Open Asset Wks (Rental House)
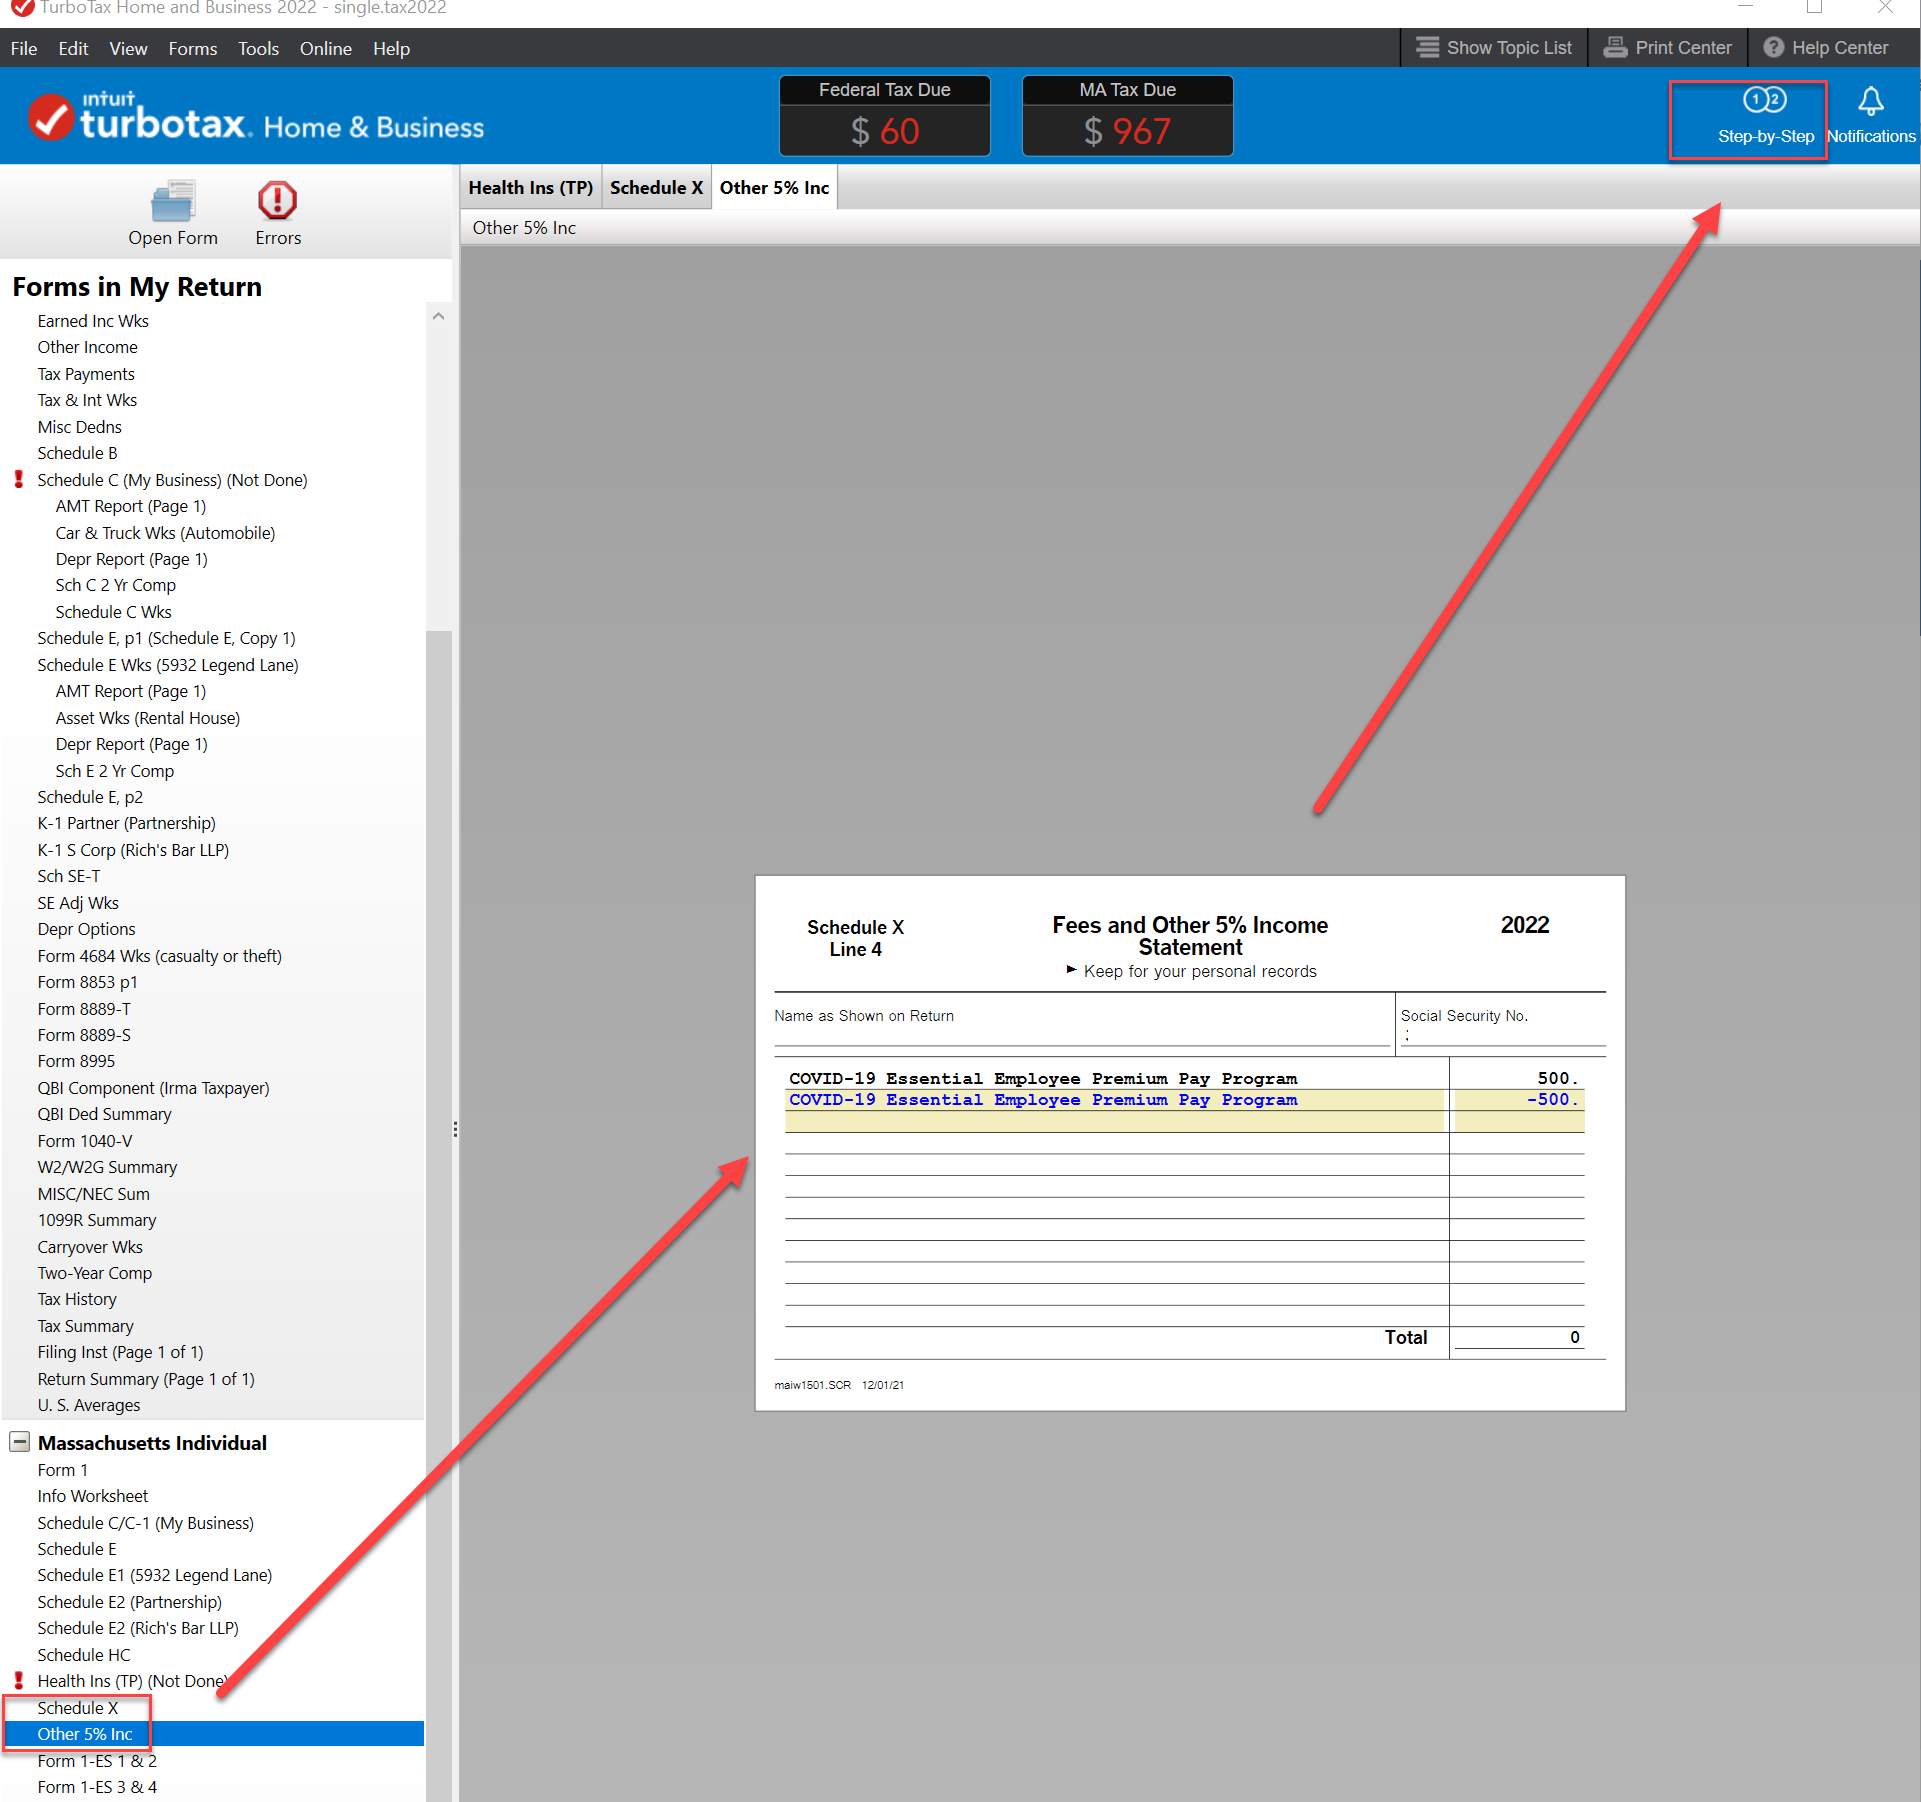The width and height of the screenshot is (1921, 1802). coord(148,718)
